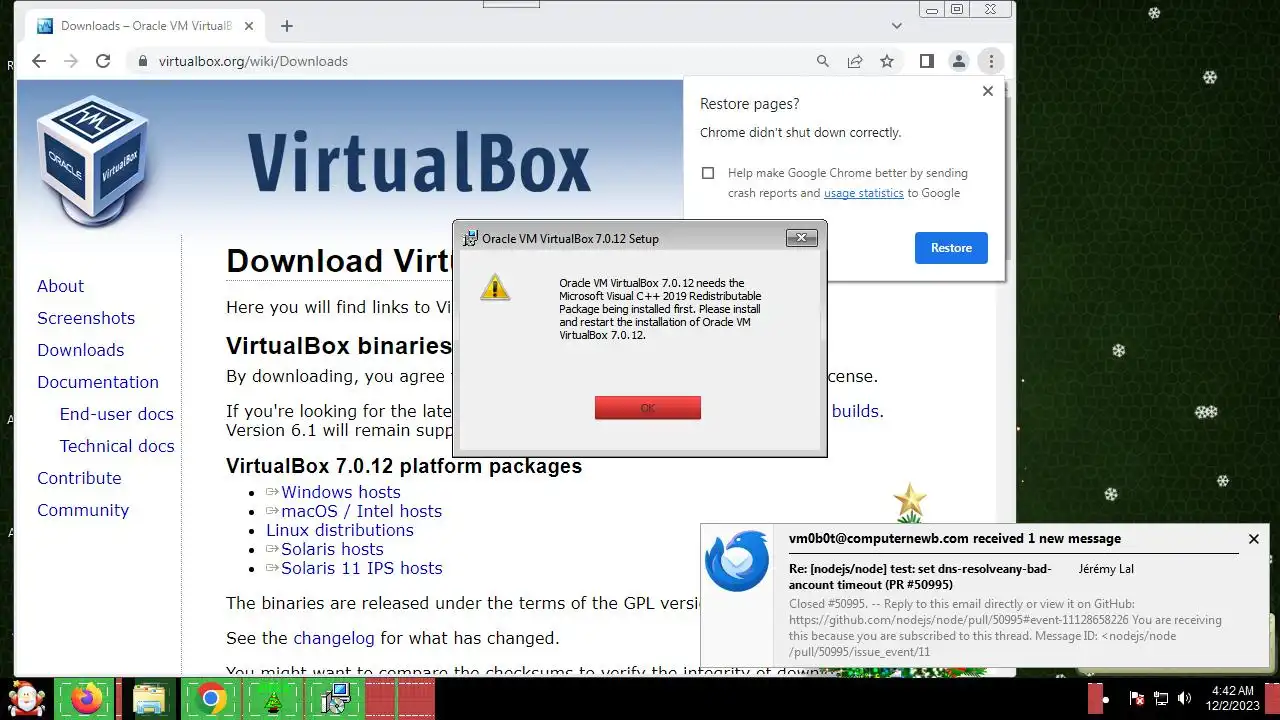Screen dimensions: 1280x720
Task: Click the volume speaker tray icon
Action: [x=1185, y=699]
